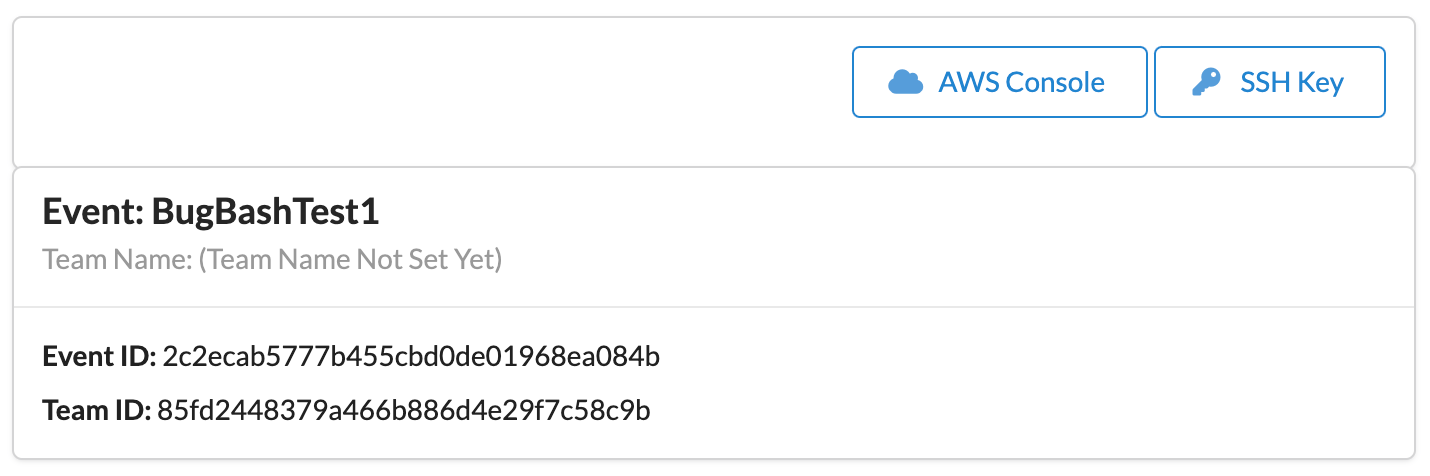Click the cloud icon for AWS Console
Viewport: 1430px width, 476px height.
pos(905,82)
